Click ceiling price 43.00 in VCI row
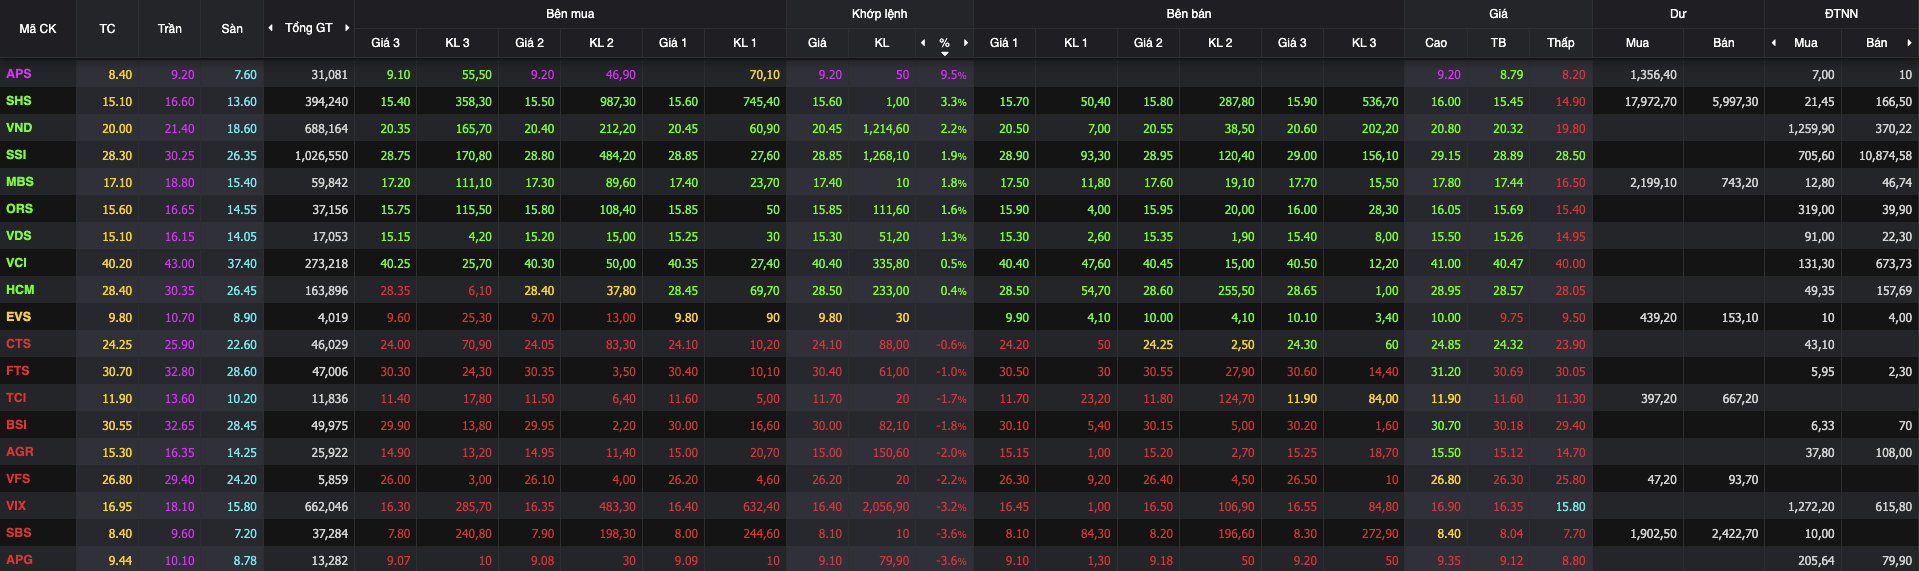 tap(180, 264)
